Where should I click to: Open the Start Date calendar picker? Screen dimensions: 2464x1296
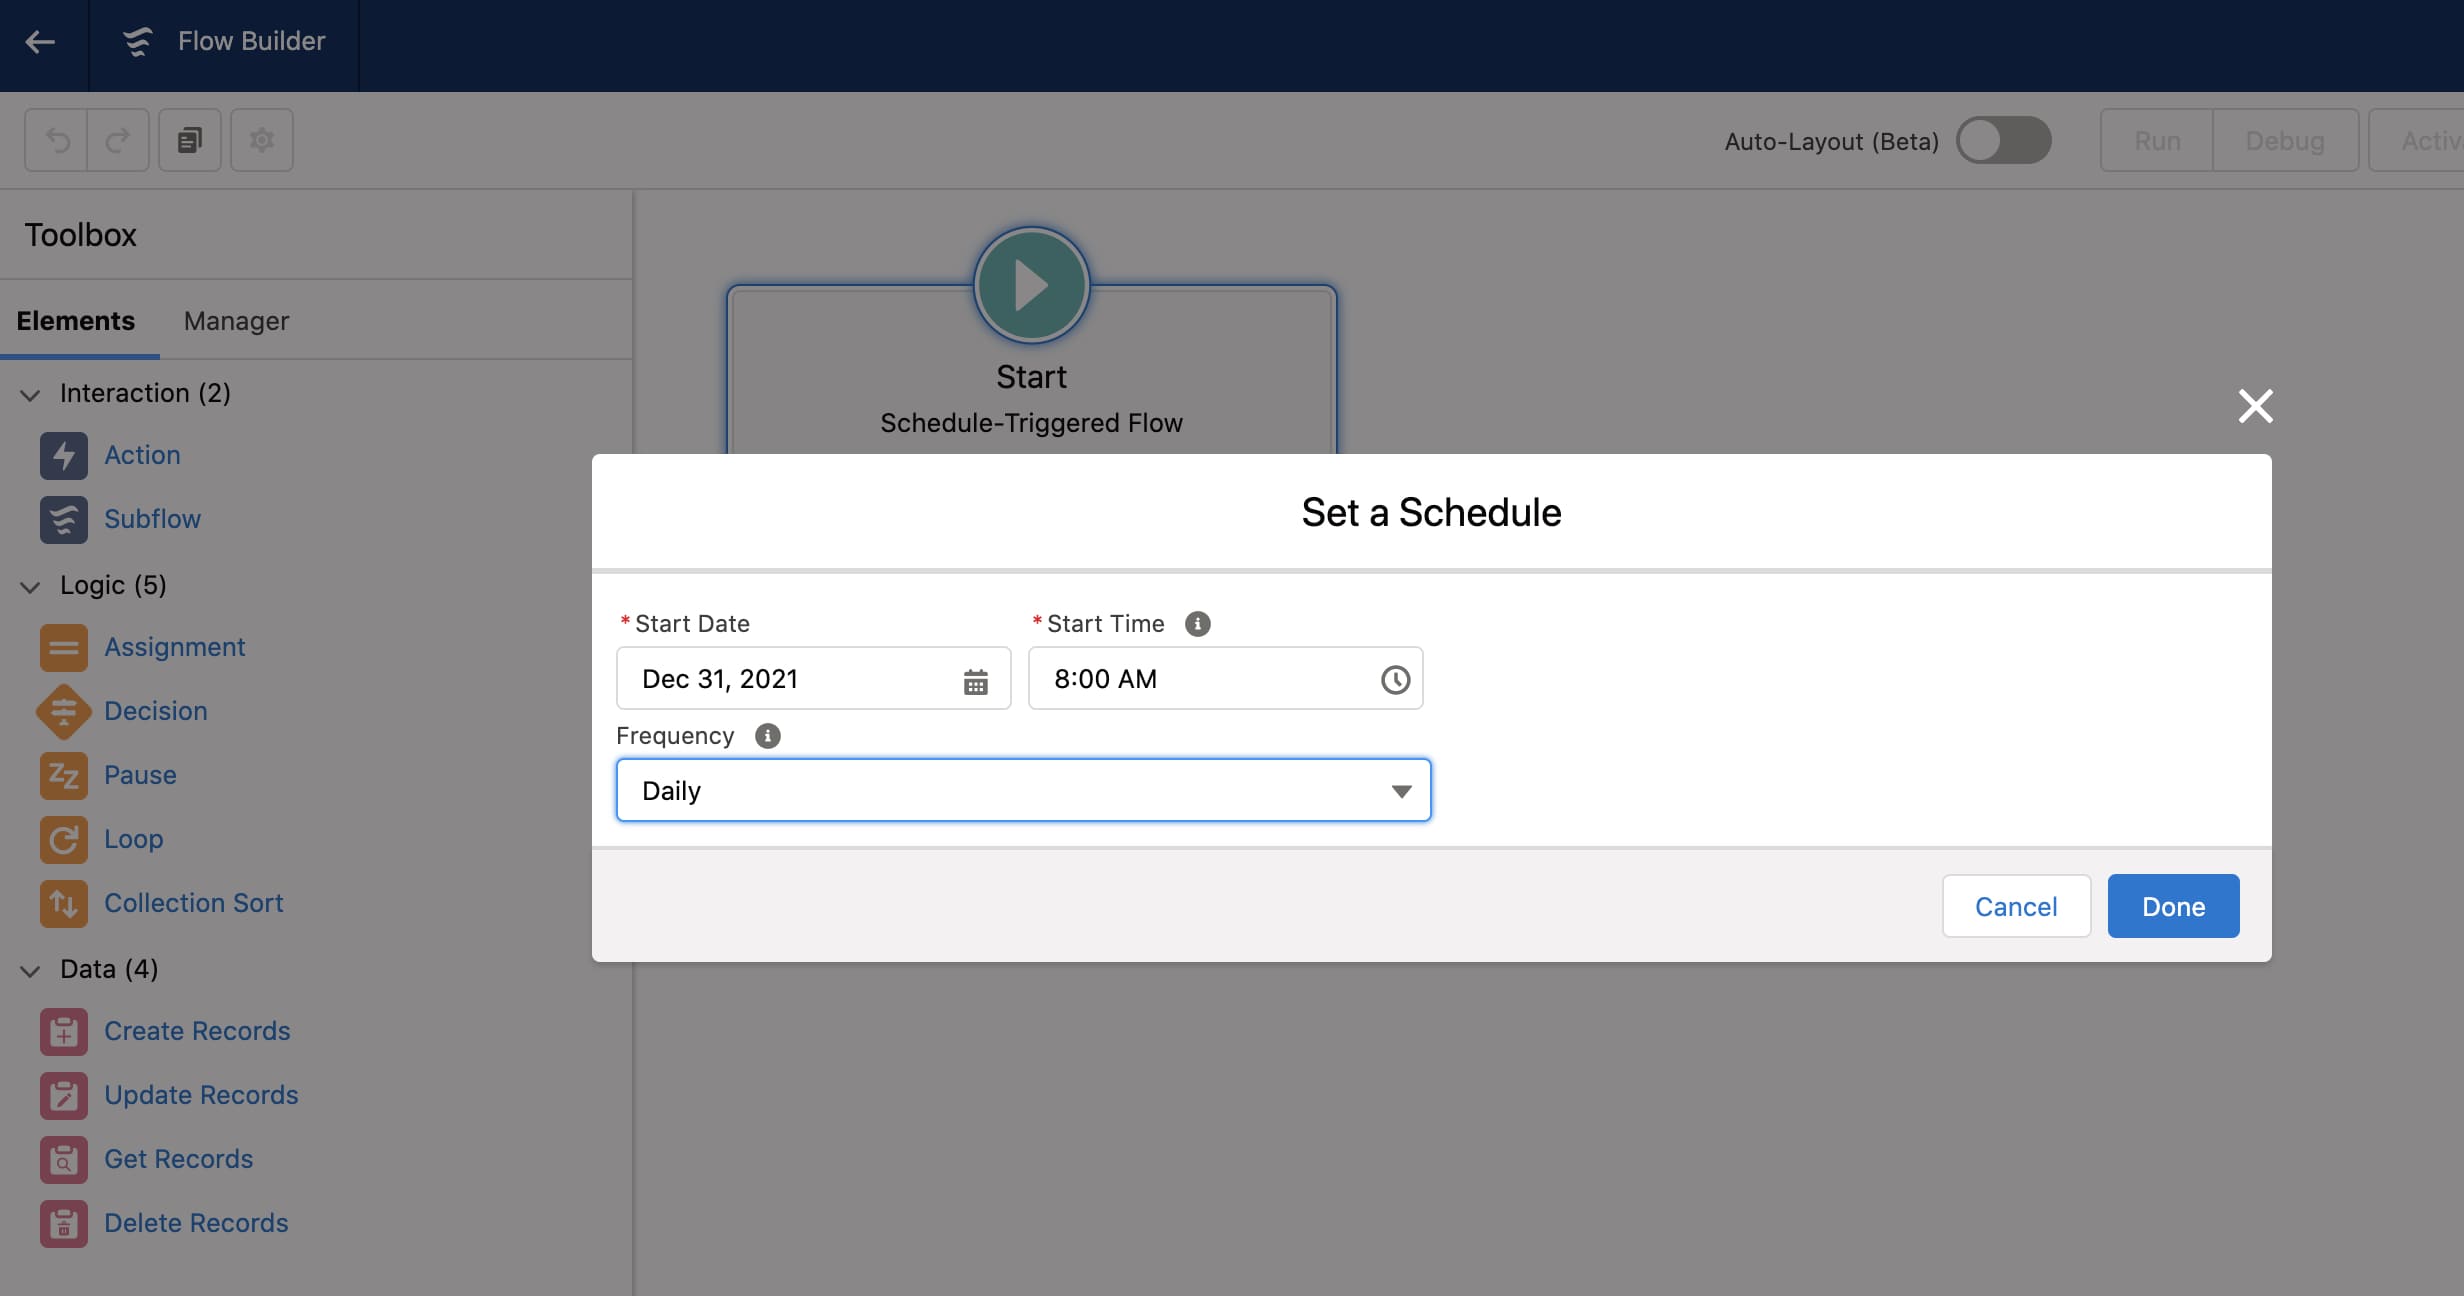[975, 679]
